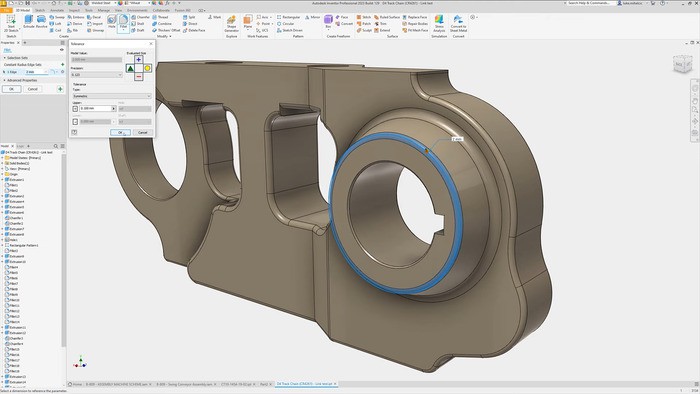Select the Thread tool
Image resolution: width=700 pixels, height=394 pixels.
click(x=160, y=17)
